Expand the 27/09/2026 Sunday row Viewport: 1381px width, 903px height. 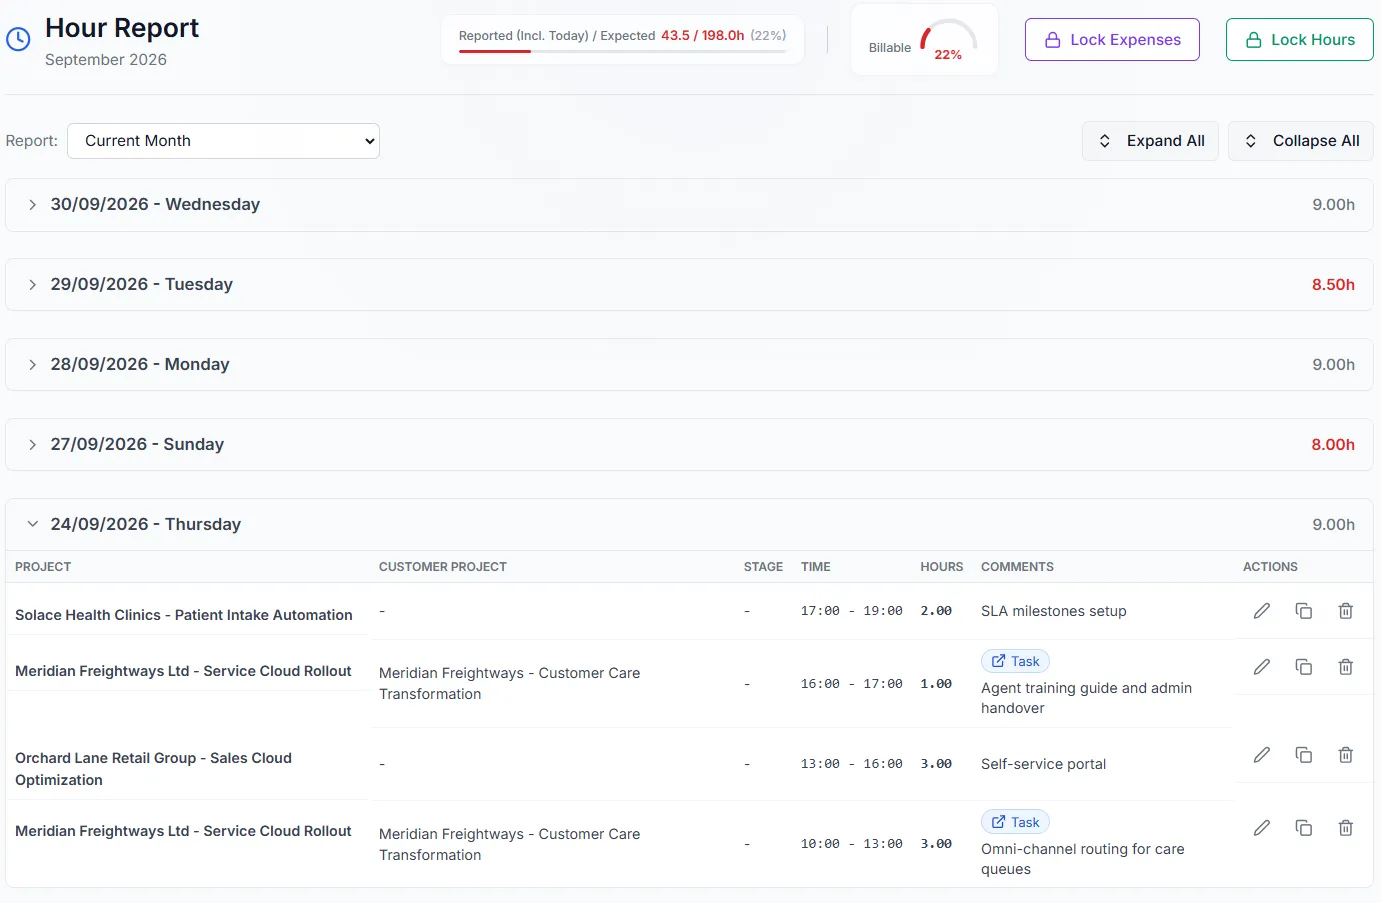689,445
